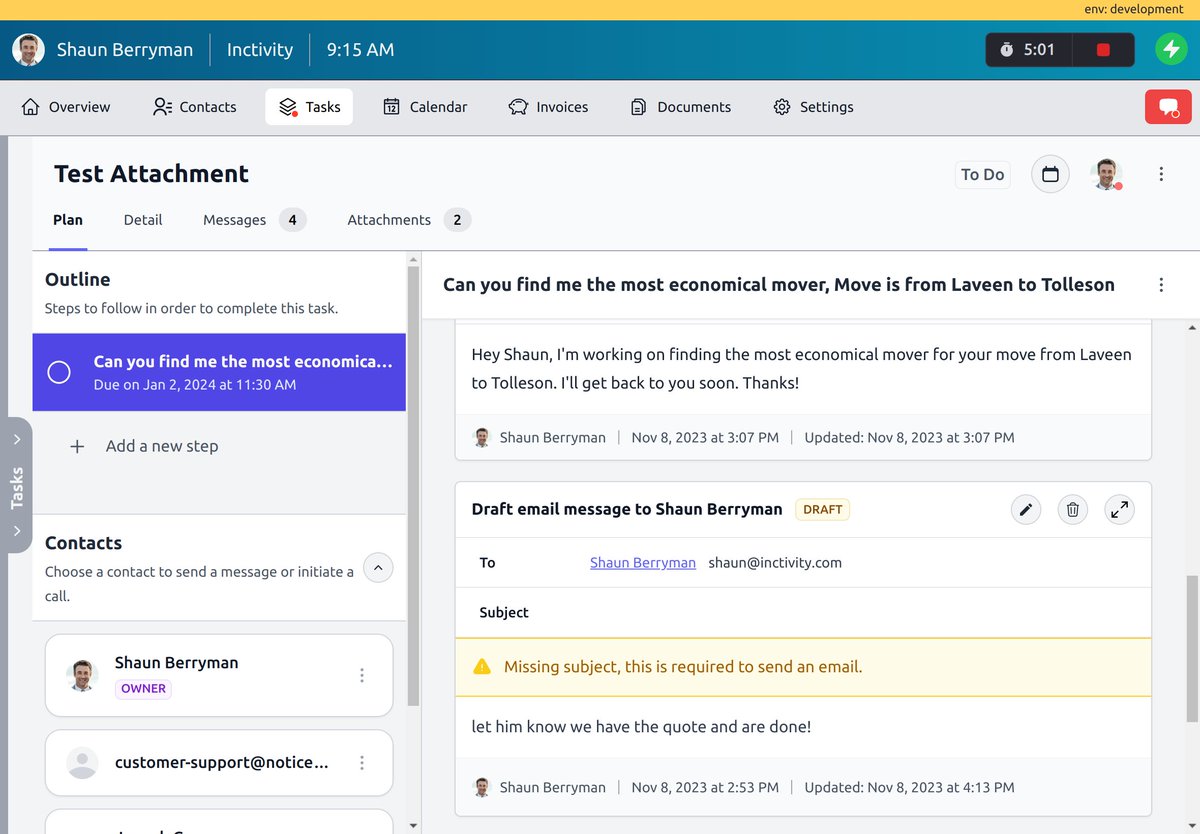The image size is (1200, 834).
Task: Open the To Do status dropdown
Action: tap(982, 175)
